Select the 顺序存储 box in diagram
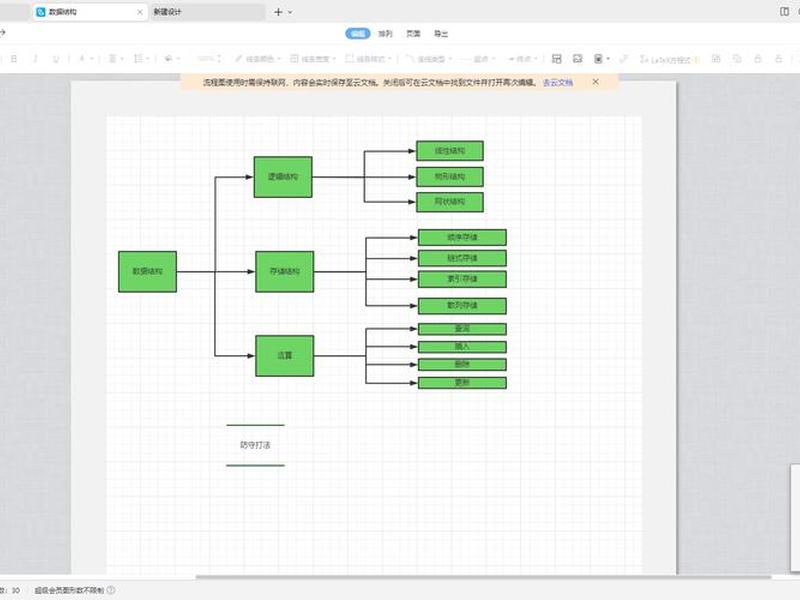The width and height of the screenshot is (800, 600). (x=462, y=237)
